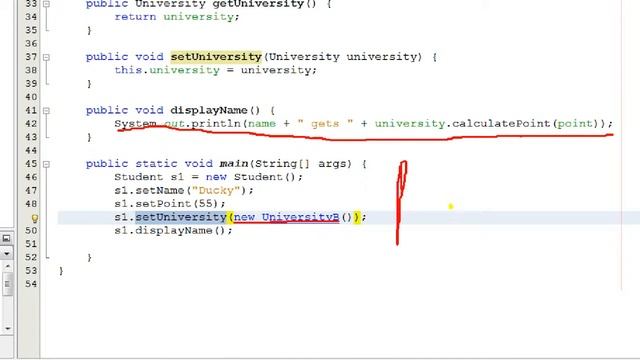Collapse the setUniversity method fold at line 37

click(x=47, y=57)
